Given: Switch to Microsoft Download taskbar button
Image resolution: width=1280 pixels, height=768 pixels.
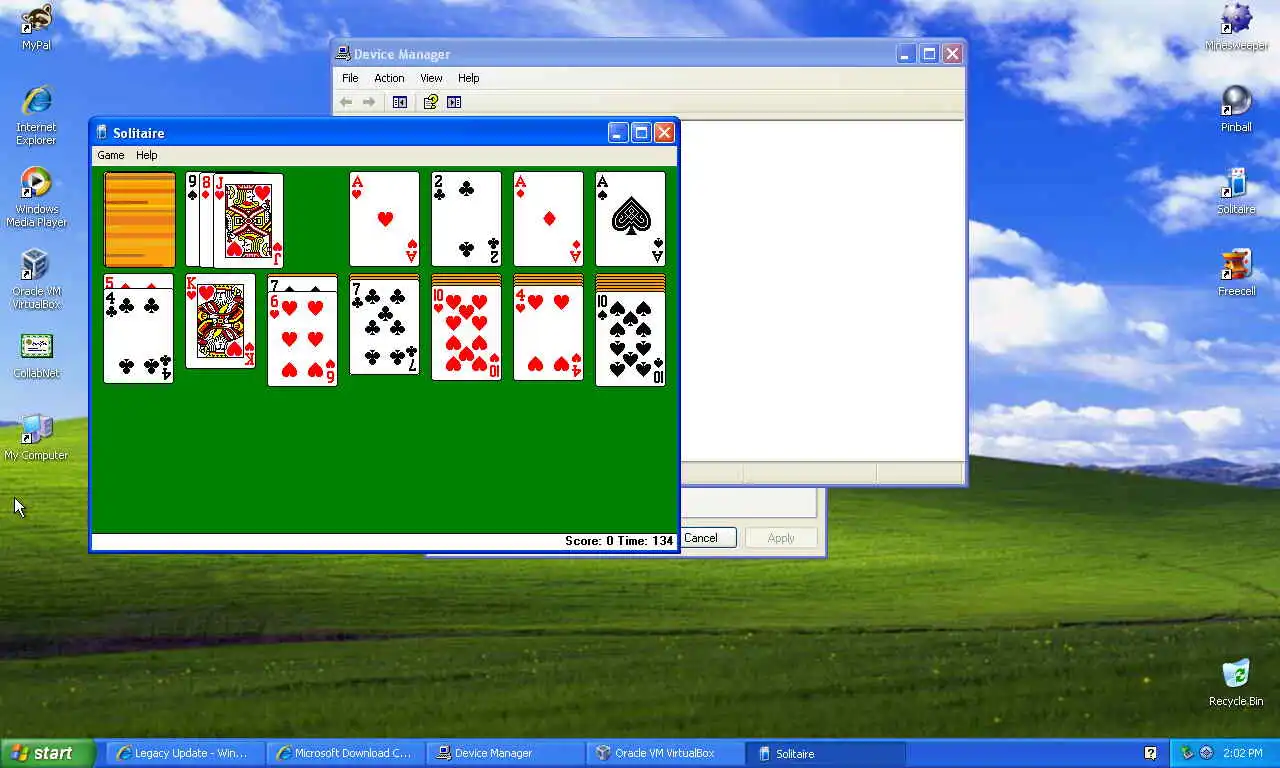Looking at the screenshot, I should point(344,753).
